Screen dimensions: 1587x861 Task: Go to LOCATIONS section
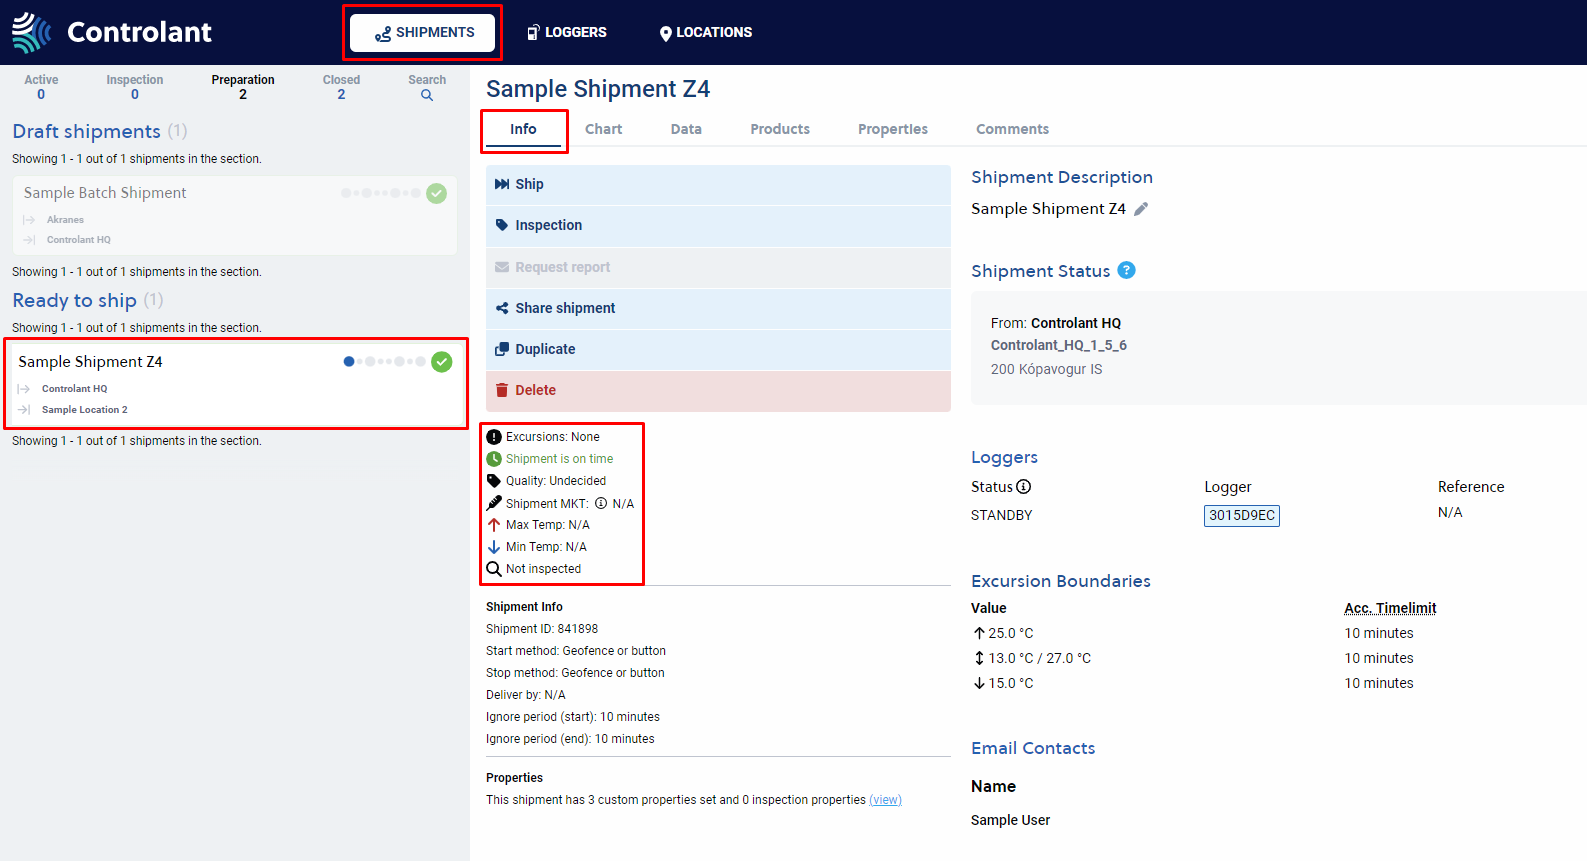click(706, 32)
